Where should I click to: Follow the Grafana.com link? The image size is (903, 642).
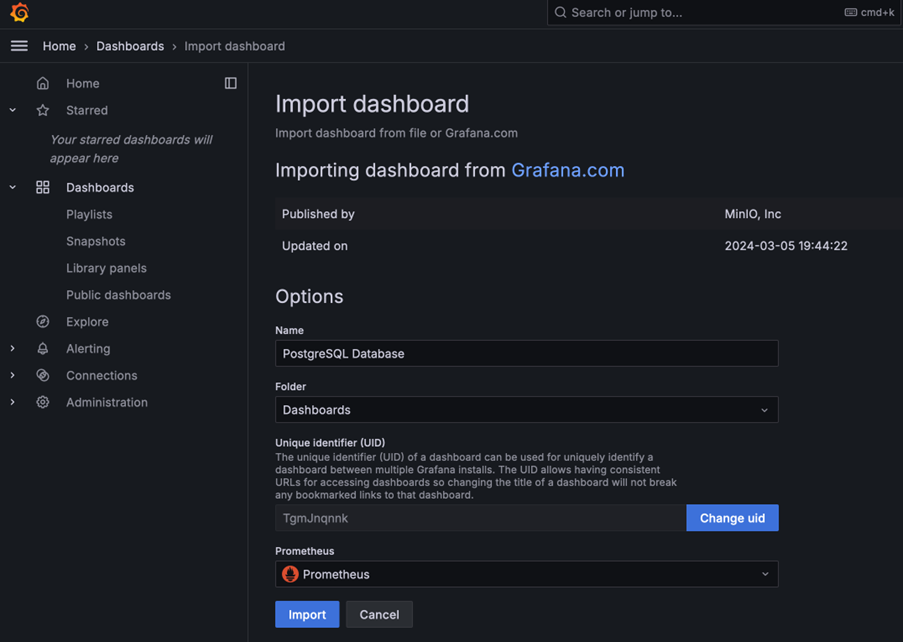pyautogui.click(x=567, y=170)
